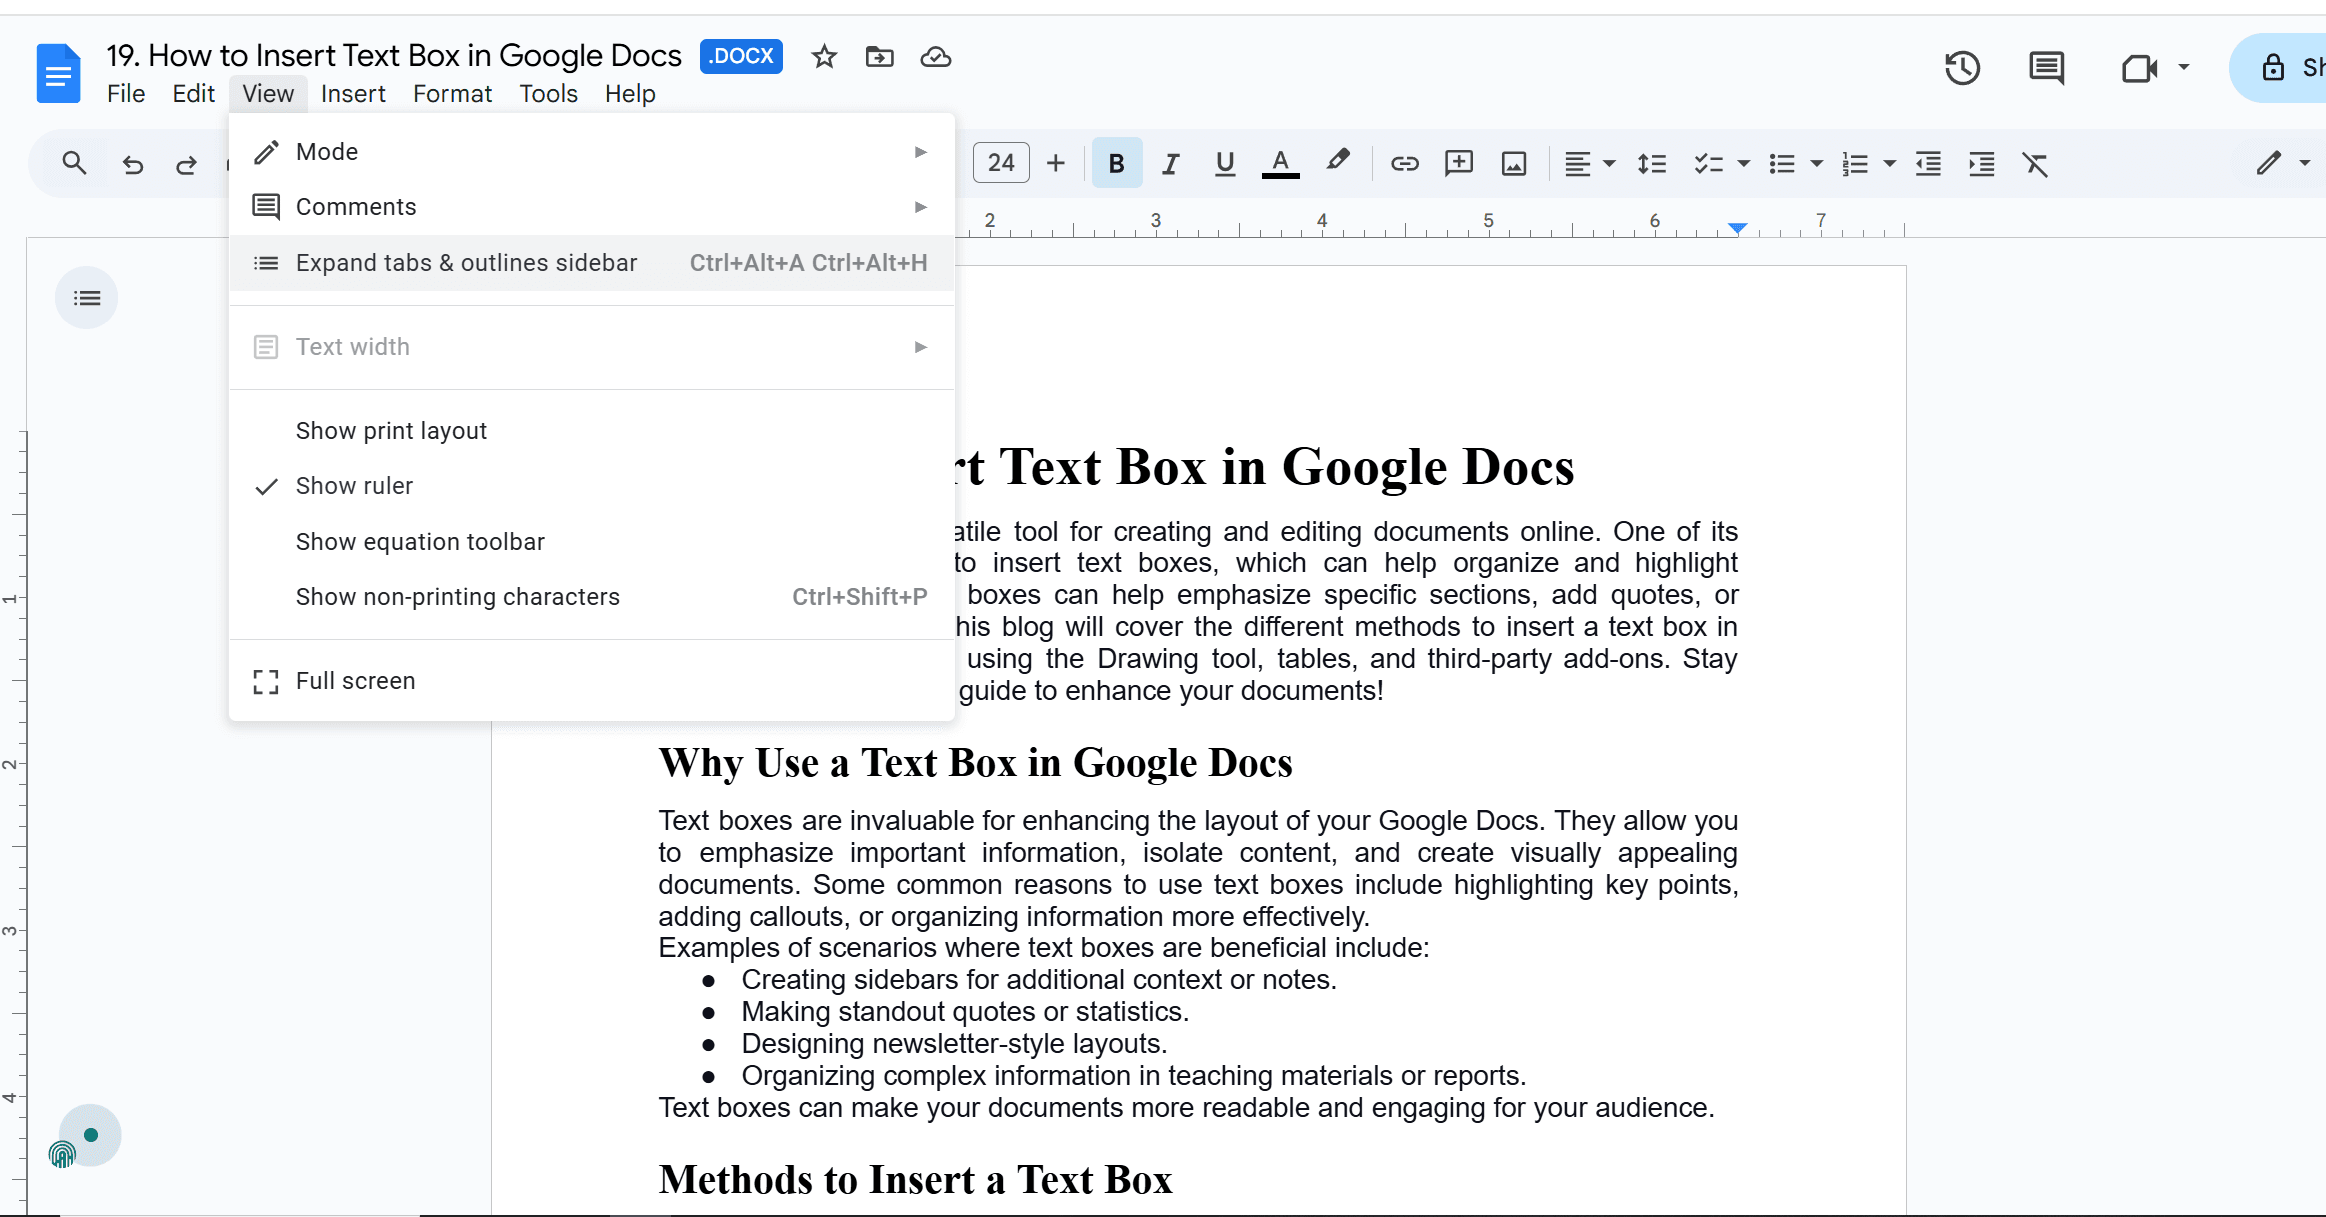This screenshot has height=1217, width=2326.
Task: Expand the Text width submenu
Action: [592, 347]
